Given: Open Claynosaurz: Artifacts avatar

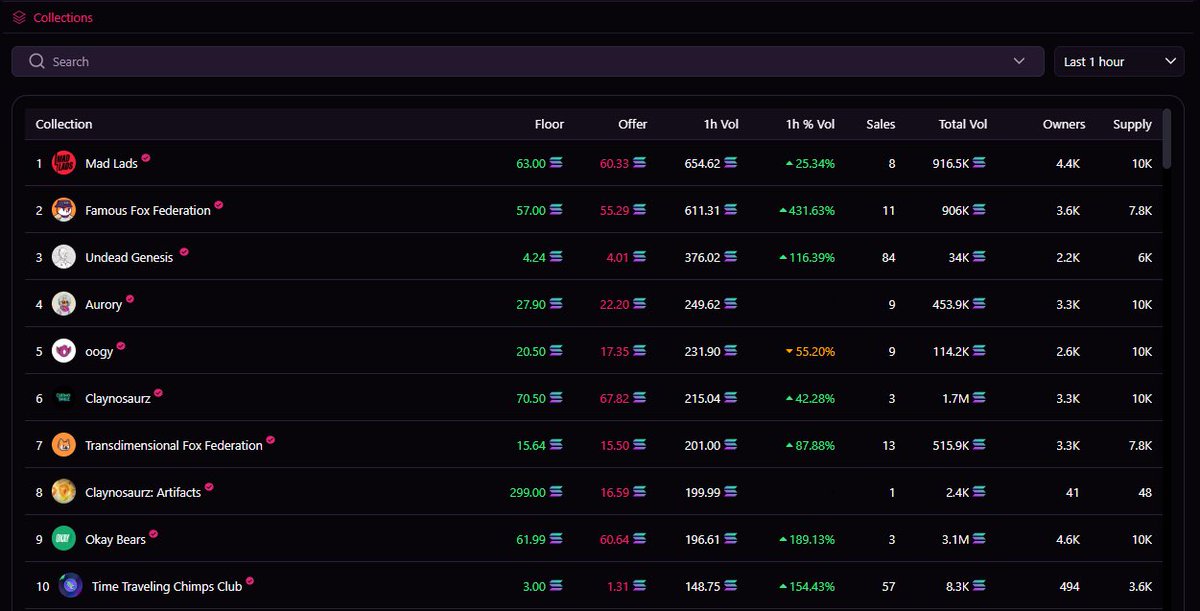Looking at the screenshot, I should pos(64,492).
